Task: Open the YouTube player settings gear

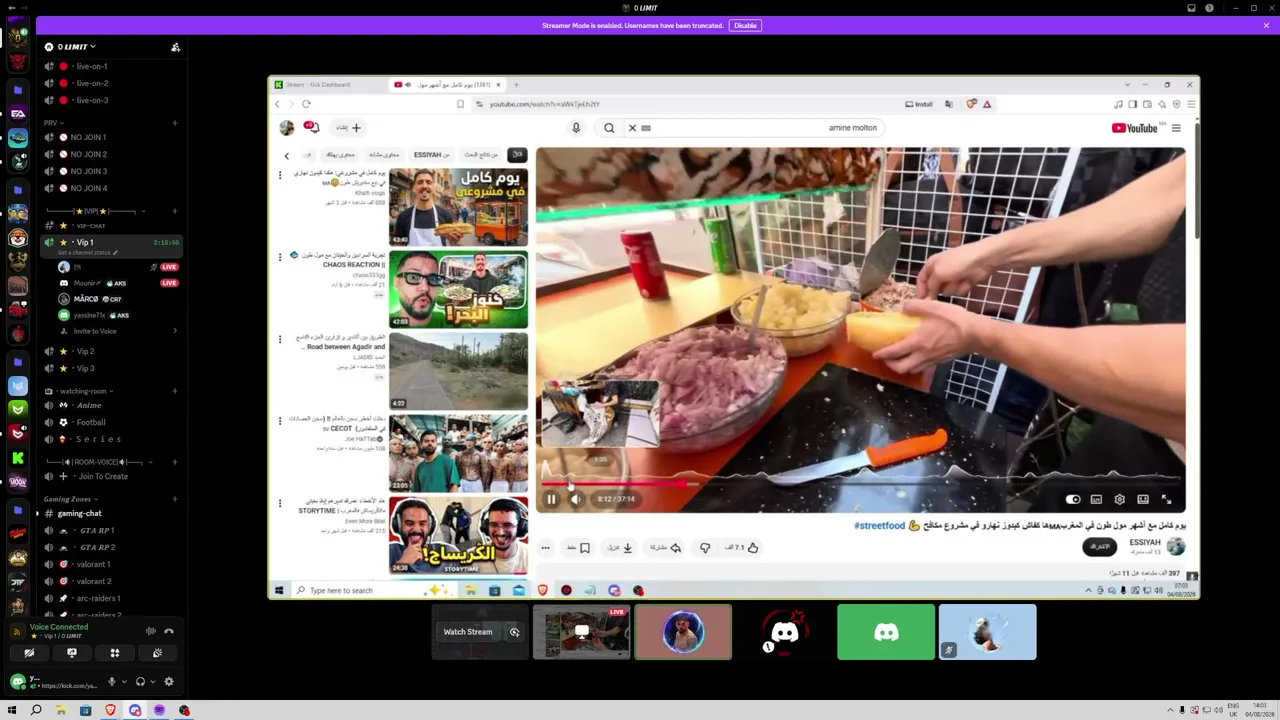Action: point(1120,499)
